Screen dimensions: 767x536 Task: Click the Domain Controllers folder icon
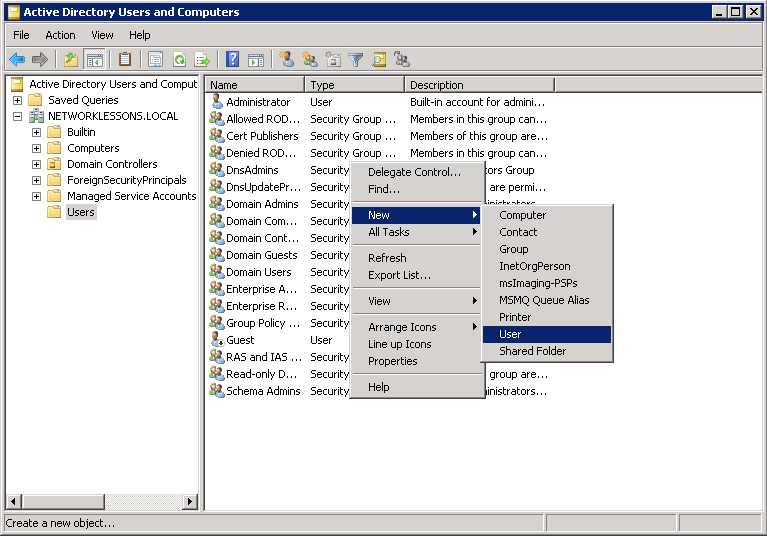click(x=54, y=164)
